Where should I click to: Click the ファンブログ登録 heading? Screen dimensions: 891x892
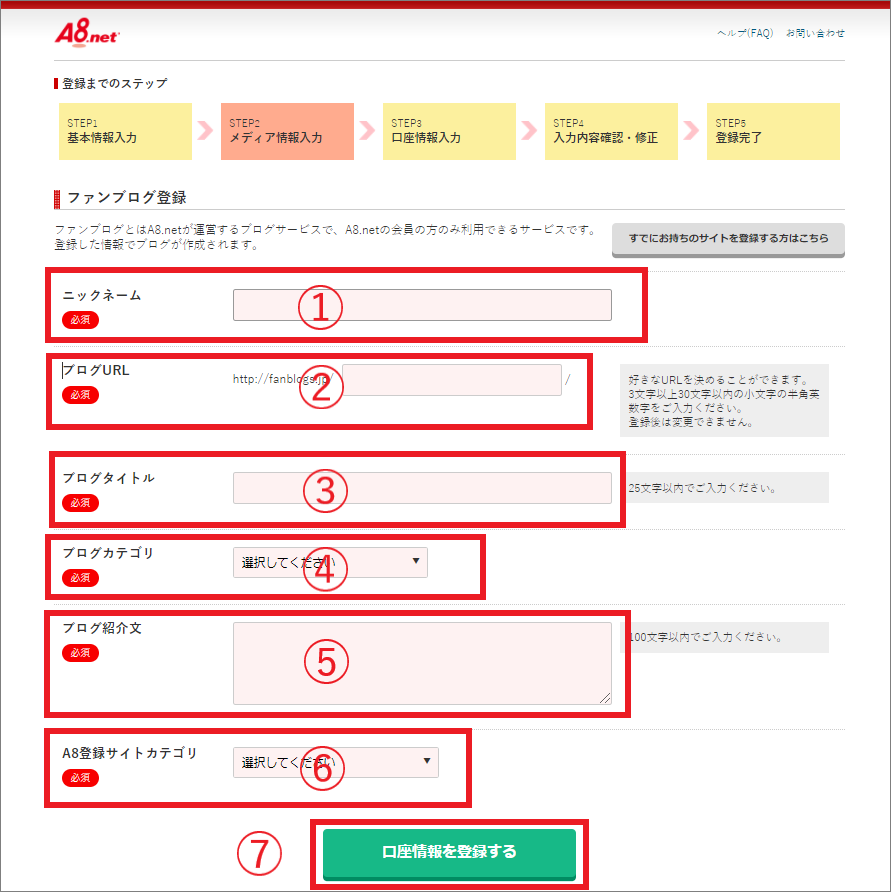(x=127, y=197)
